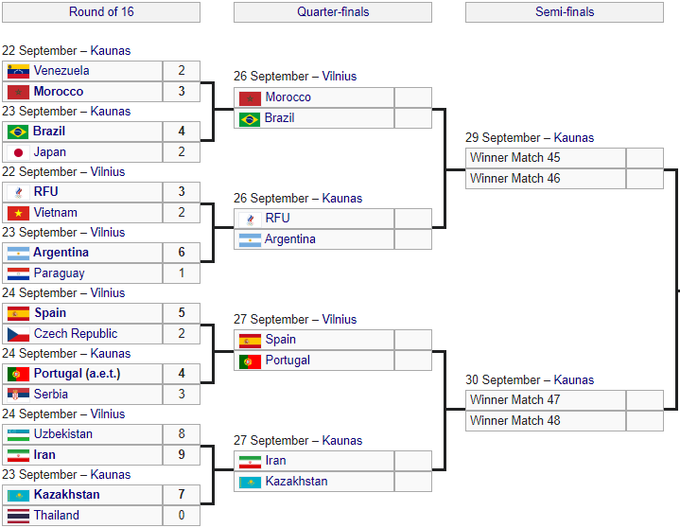Click the Vietnam flag icon
The image size is (680, 528).
tap(18, 213)
